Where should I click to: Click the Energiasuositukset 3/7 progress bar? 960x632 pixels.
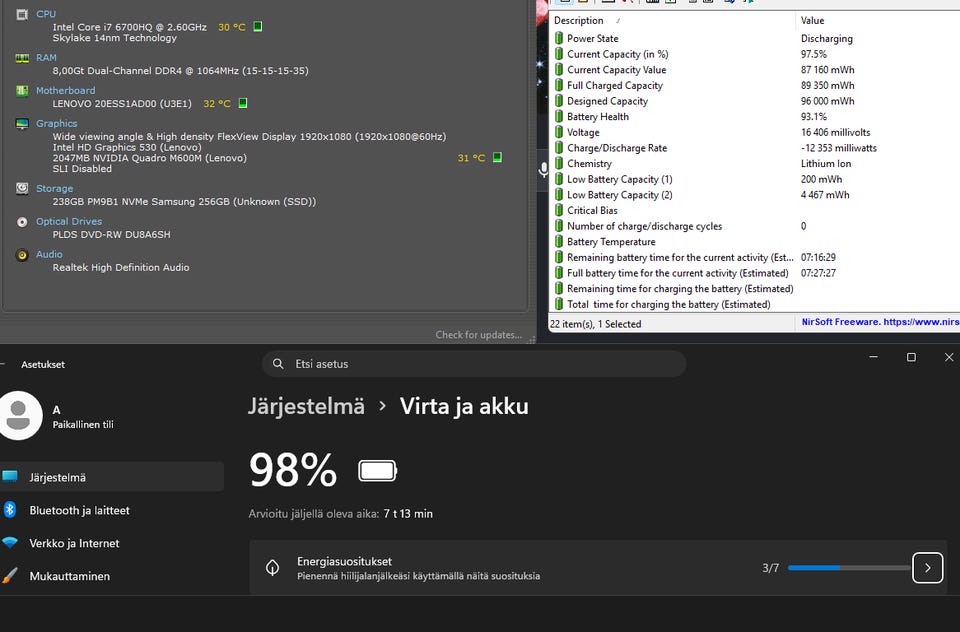point(849,568)
